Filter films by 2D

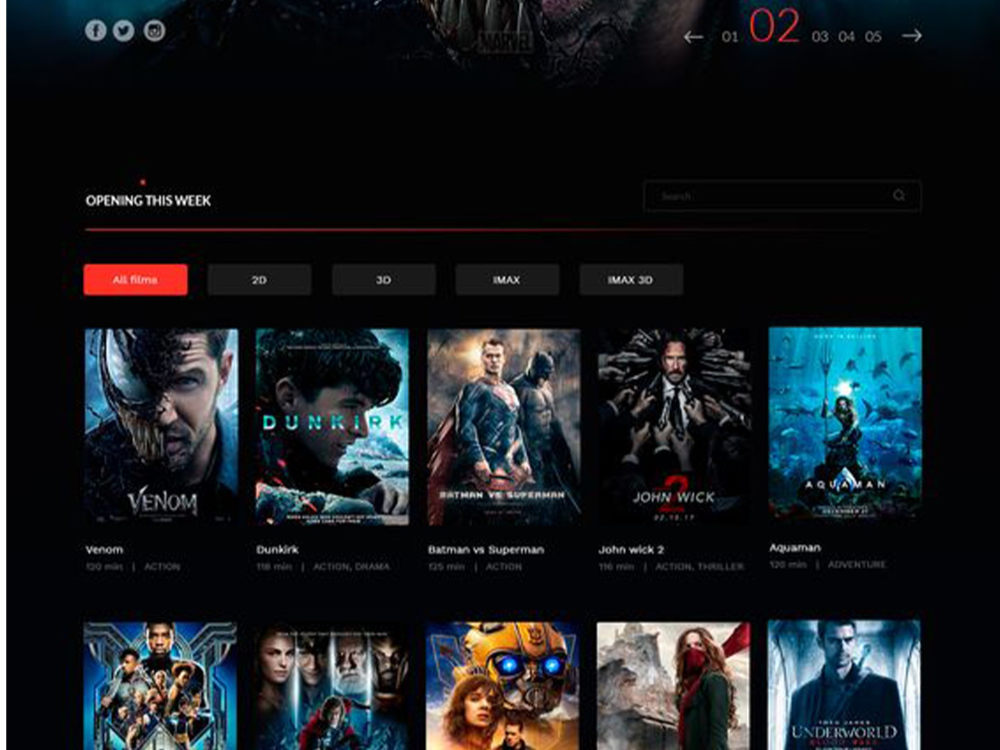coord(259,279)
